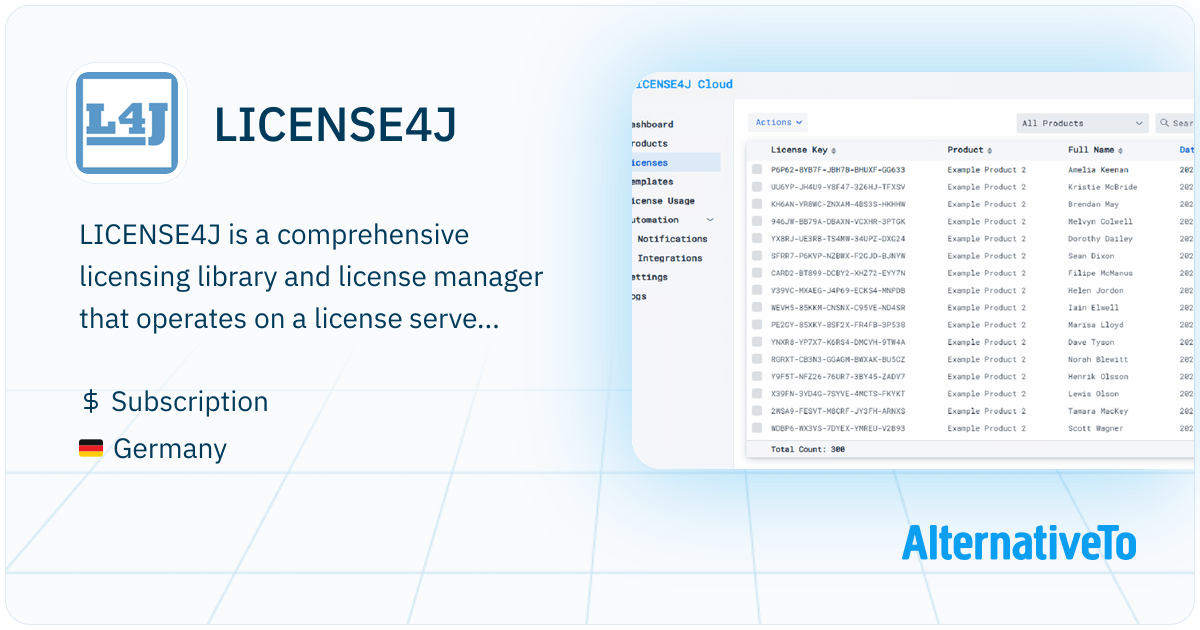Screen dimensions: 1200x630
Task: Click license key 946JW-BB79A-DBAXN-VCXHR-3PTGK
Action: 838,221
